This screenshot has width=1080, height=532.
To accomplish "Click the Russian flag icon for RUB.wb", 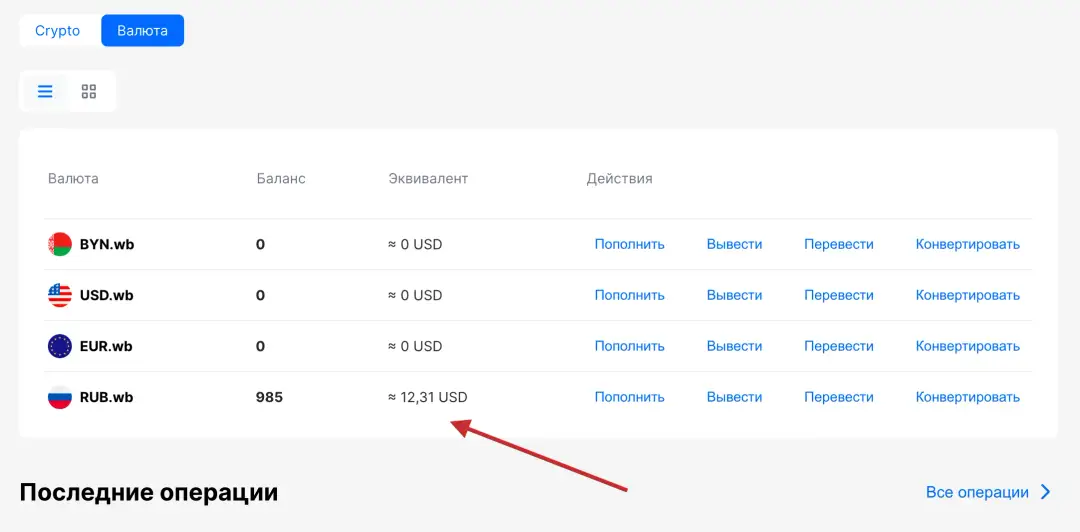I will 60,397.
